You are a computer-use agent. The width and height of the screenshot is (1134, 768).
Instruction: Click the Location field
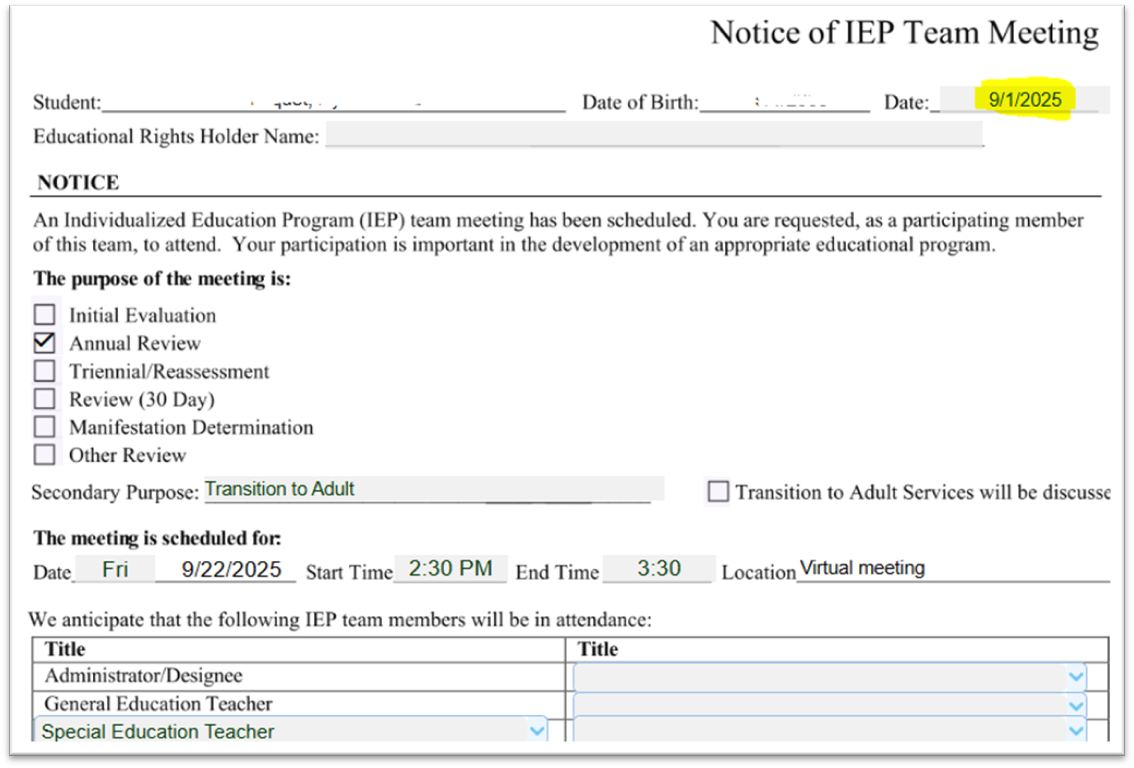pyautogui.click(x=952, y=568)
